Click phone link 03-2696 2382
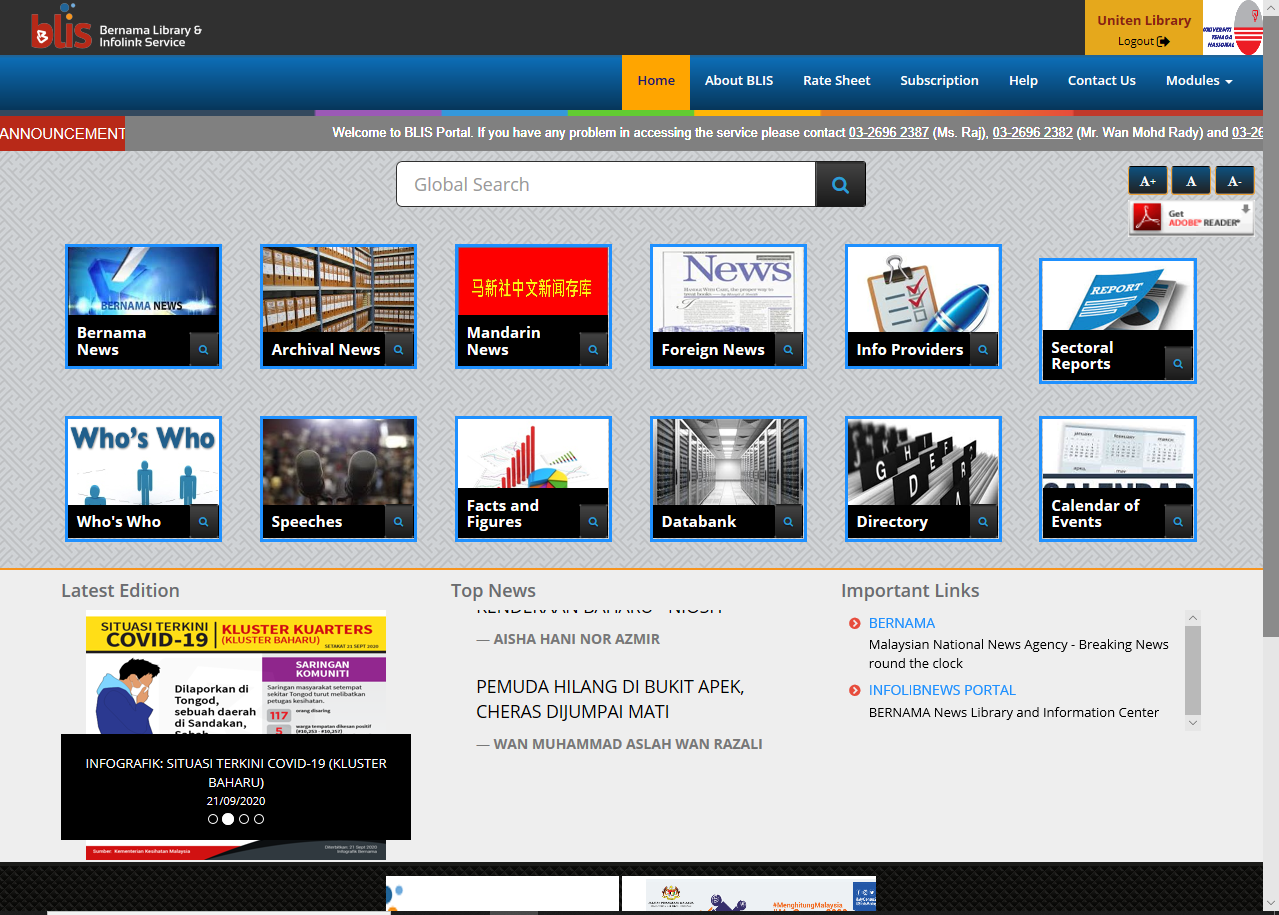The width and height of the screenshot is (1279, 915). click(x=1033, y=132)
